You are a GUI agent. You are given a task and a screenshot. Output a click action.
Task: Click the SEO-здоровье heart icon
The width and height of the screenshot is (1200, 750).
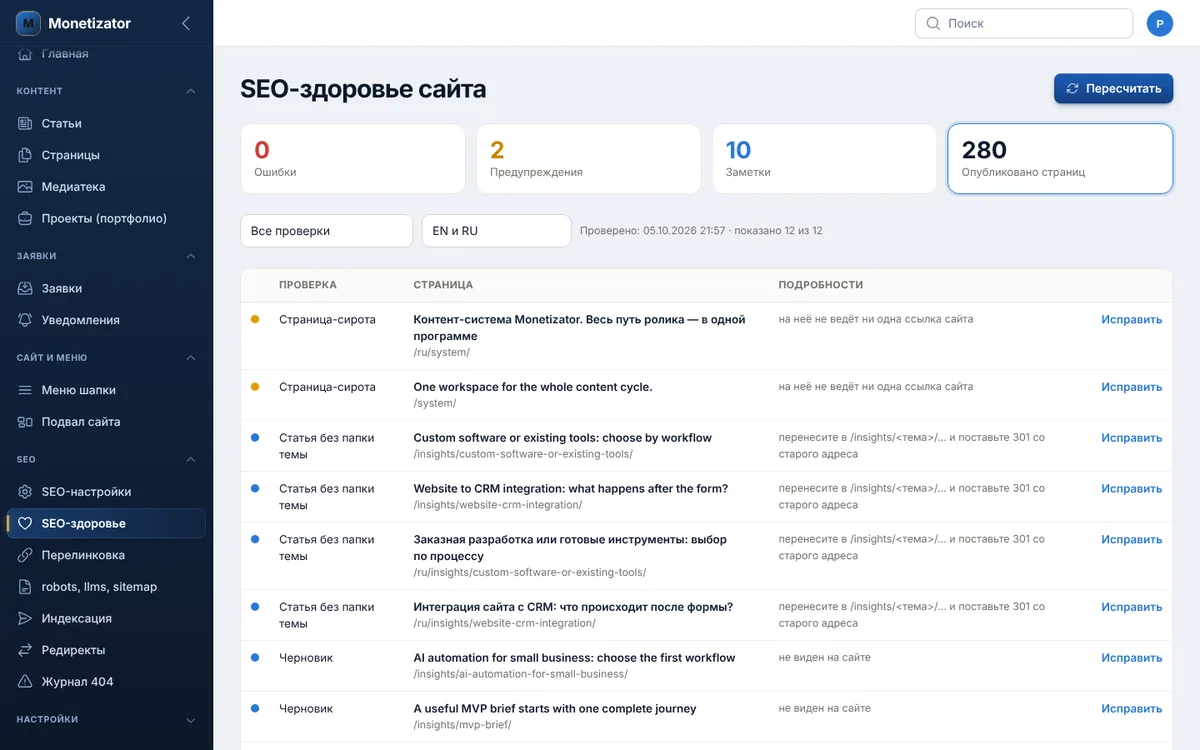coord(25,523)
